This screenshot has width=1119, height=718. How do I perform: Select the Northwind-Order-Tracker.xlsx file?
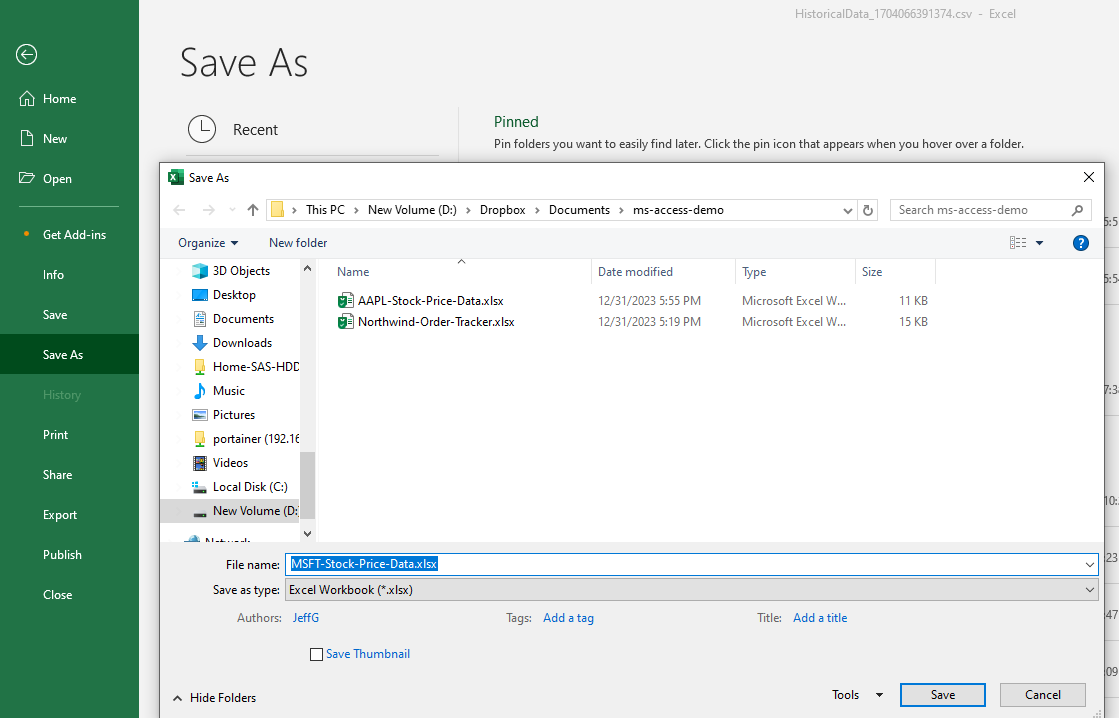435,322
